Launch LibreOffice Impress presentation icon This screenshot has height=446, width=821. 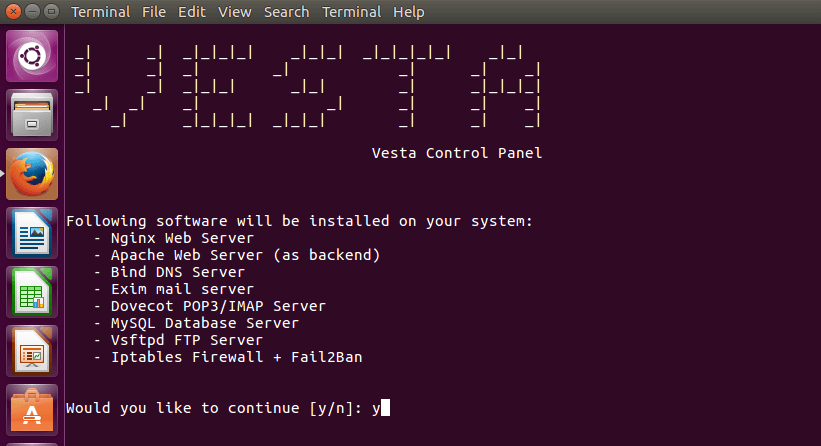(x=32, y=351)
